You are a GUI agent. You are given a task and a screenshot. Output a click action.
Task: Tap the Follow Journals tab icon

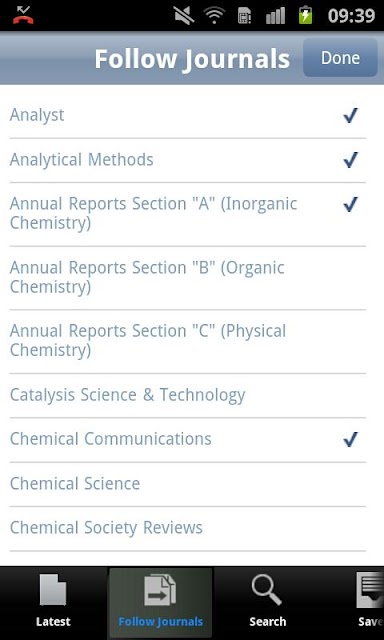click(160, 590)
